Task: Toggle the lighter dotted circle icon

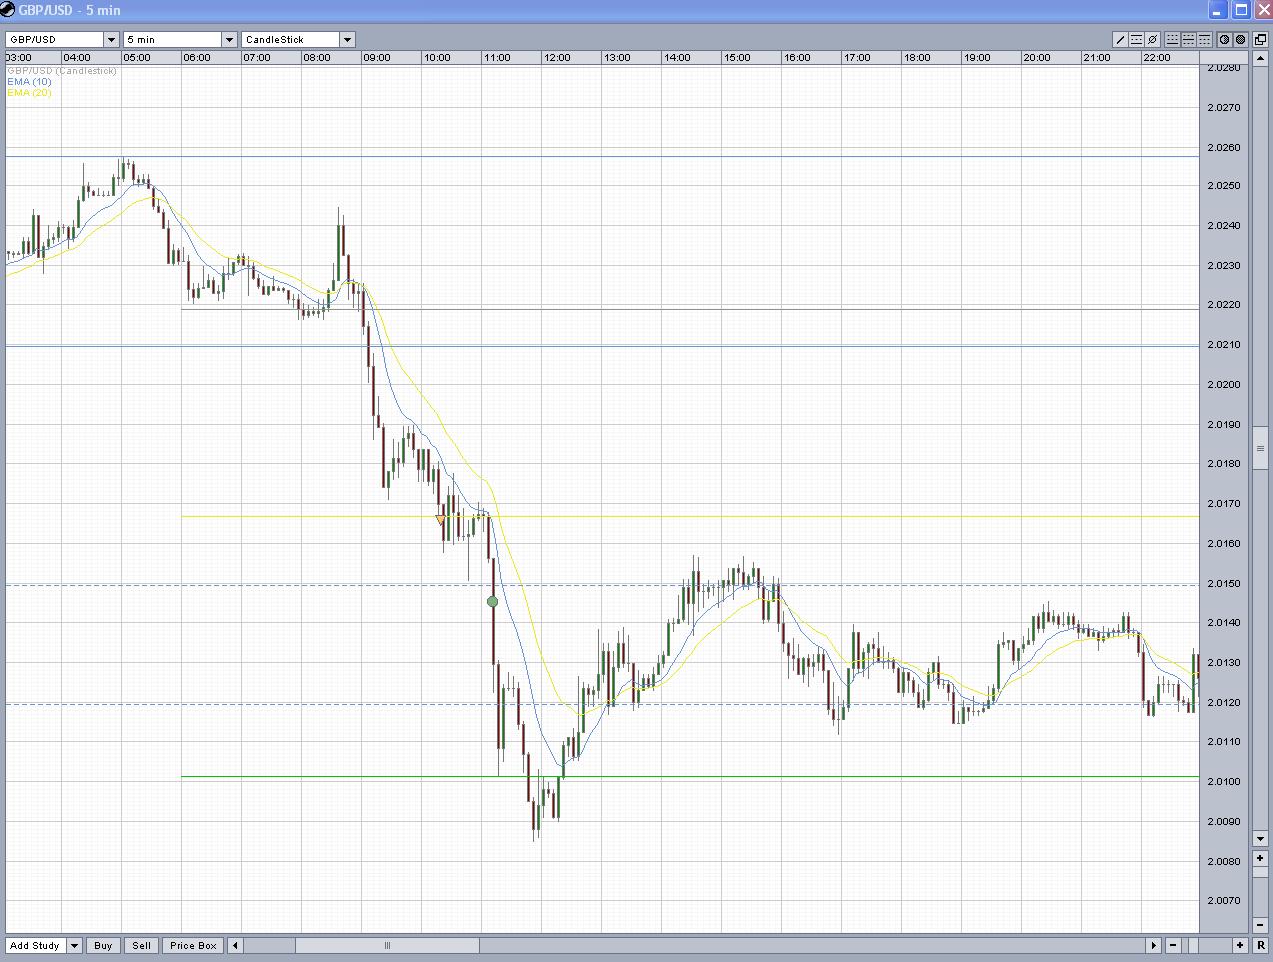Action: click(1224, 40)
